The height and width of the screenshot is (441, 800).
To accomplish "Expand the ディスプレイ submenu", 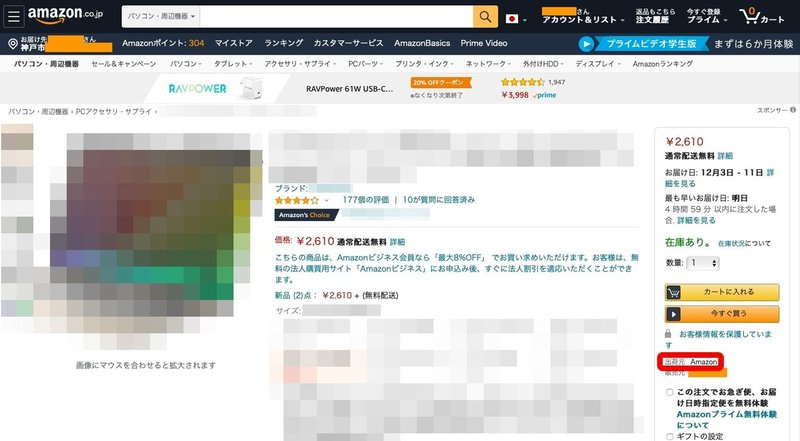I will (598, 64).
